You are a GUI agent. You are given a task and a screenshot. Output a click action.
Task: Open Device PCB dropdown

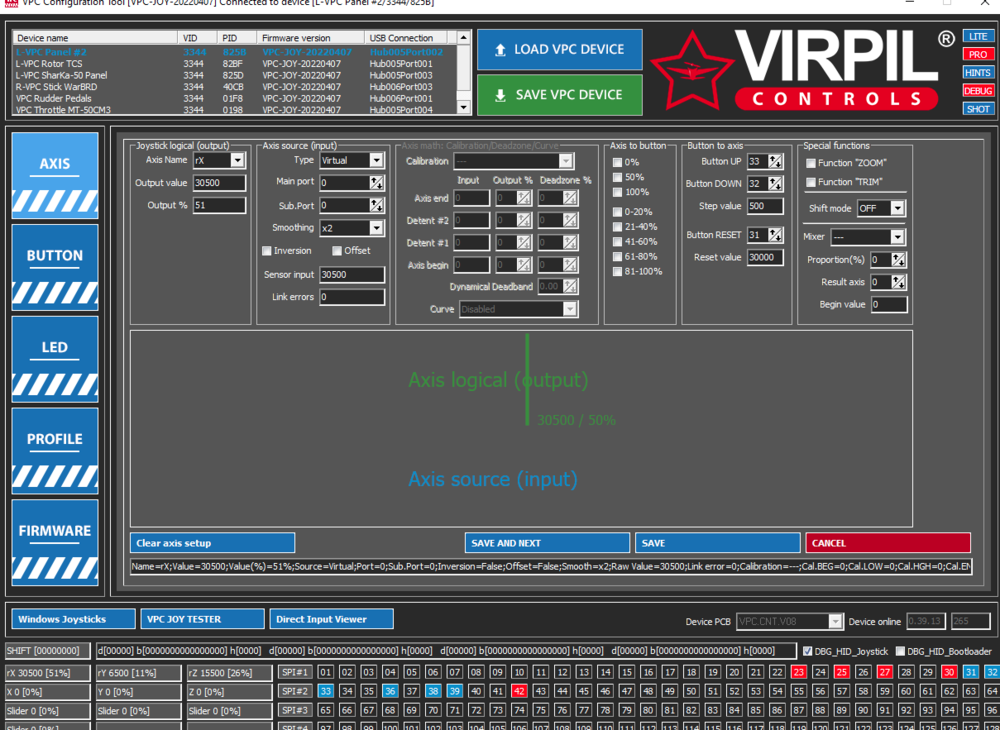tap(835, 622)
